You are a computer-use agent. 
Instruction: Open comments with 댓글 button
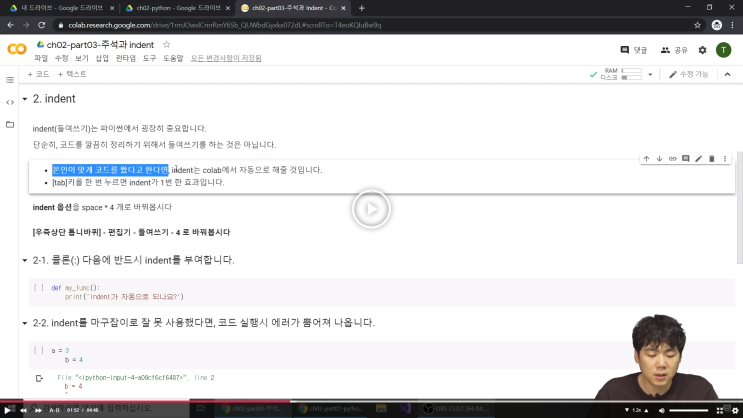[634, 50]
